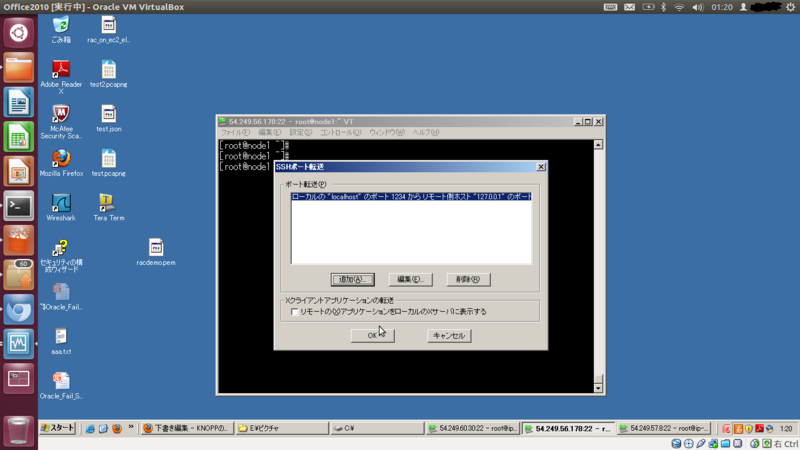Open the System Monitor dock icon
The height and width of the screenshot is (450, 800).
[x=18, y=344]
